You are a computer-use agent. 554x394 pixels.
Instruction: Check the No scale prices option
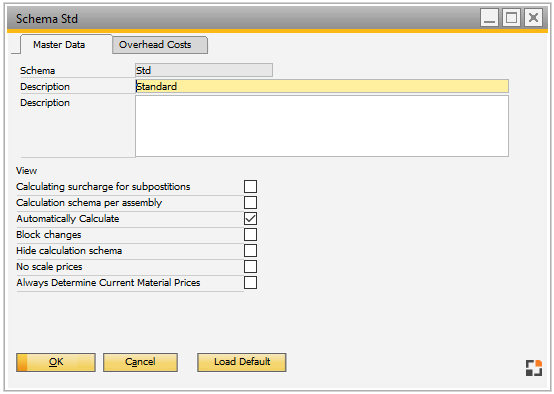pyautogui.click(x=250, y=266)
